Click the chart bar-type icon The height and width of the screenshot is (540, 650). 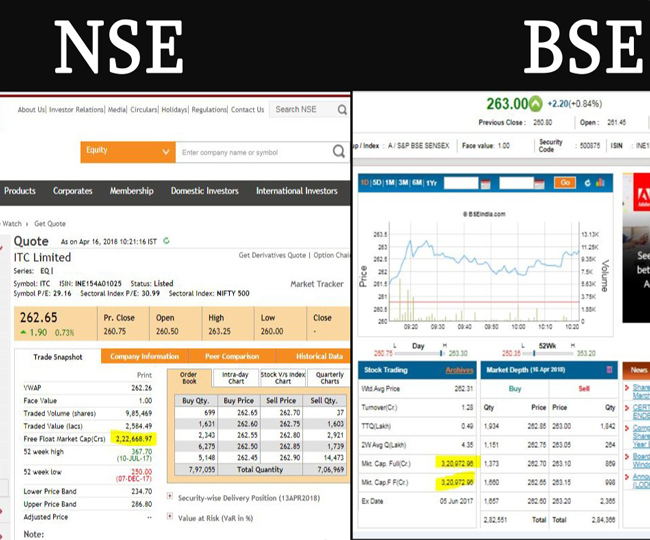[601, 183]
